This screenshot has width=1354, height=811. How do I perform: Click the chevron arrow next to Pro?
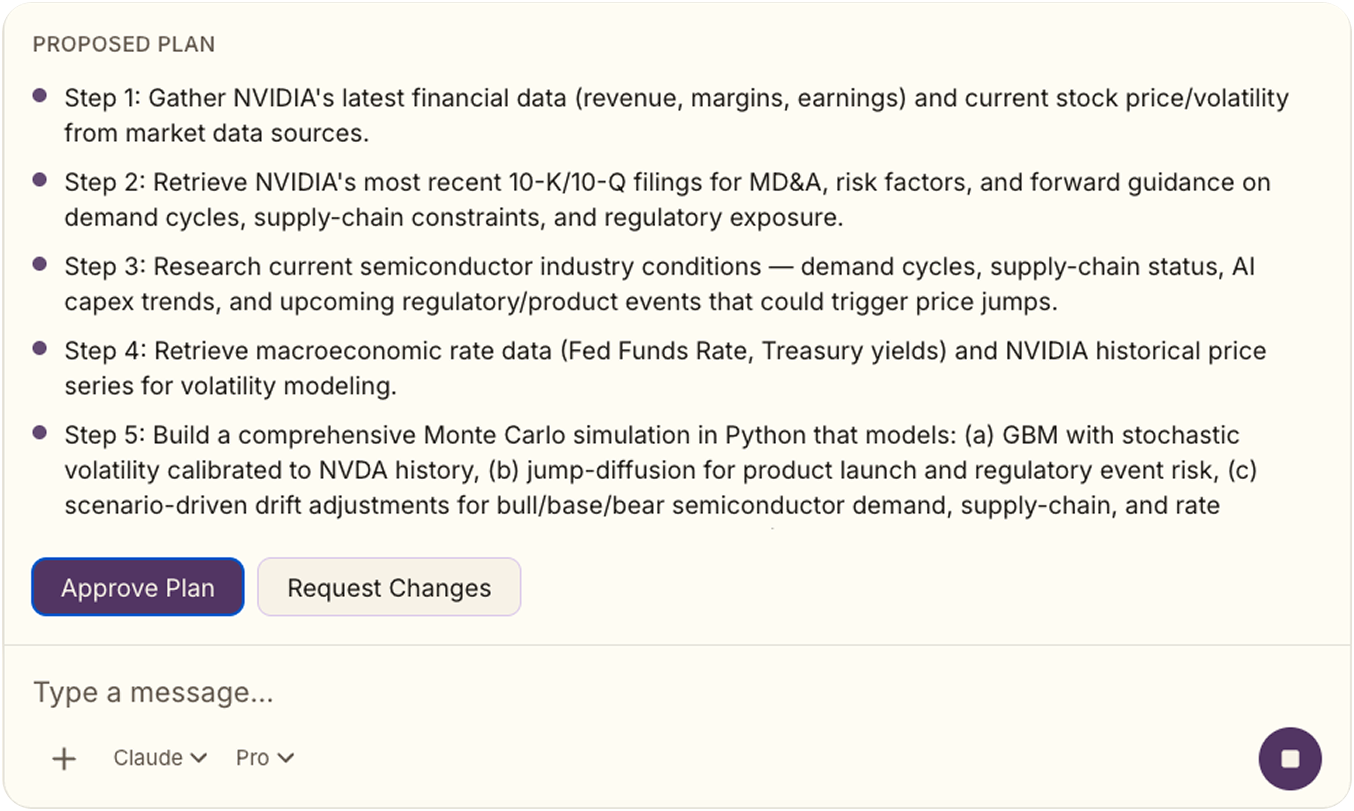286,758
